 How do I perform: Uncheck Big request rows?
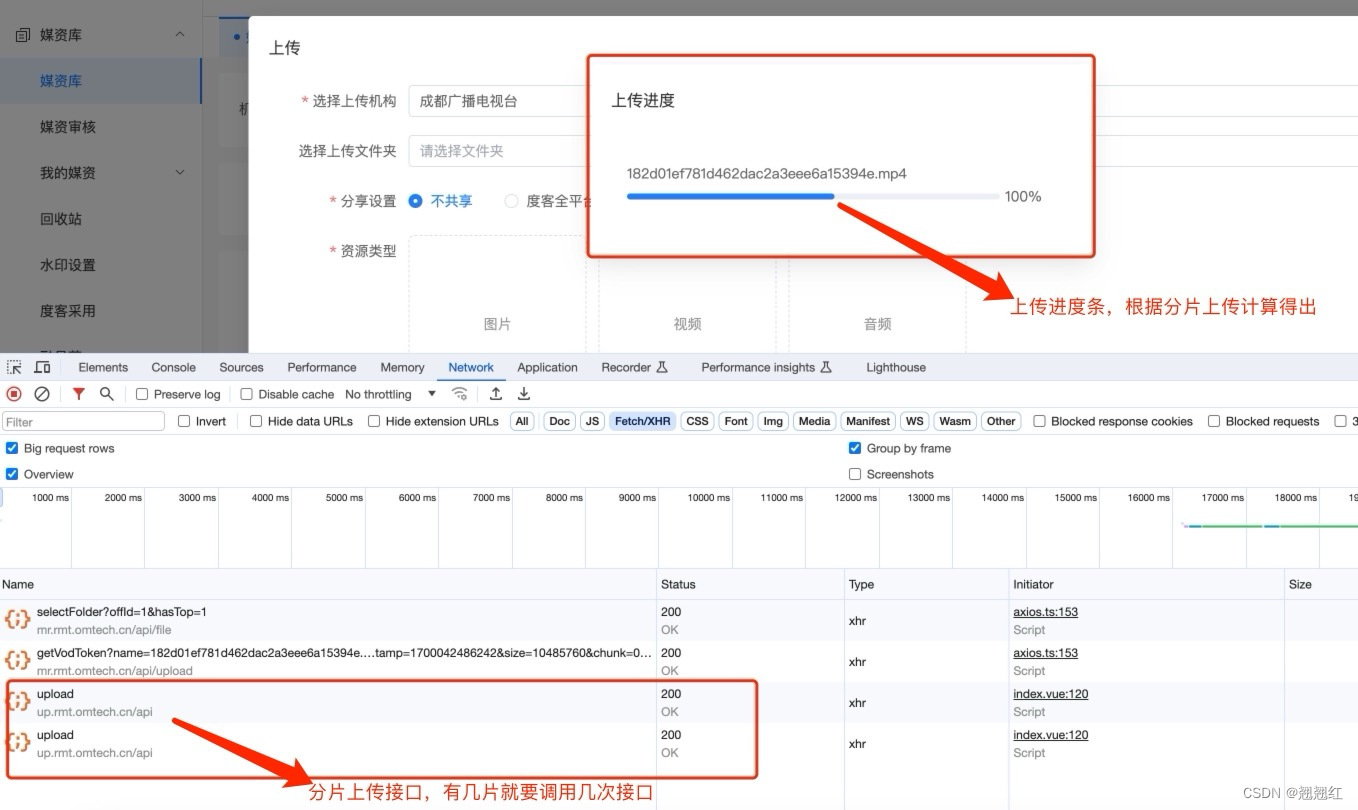[12, 448]
